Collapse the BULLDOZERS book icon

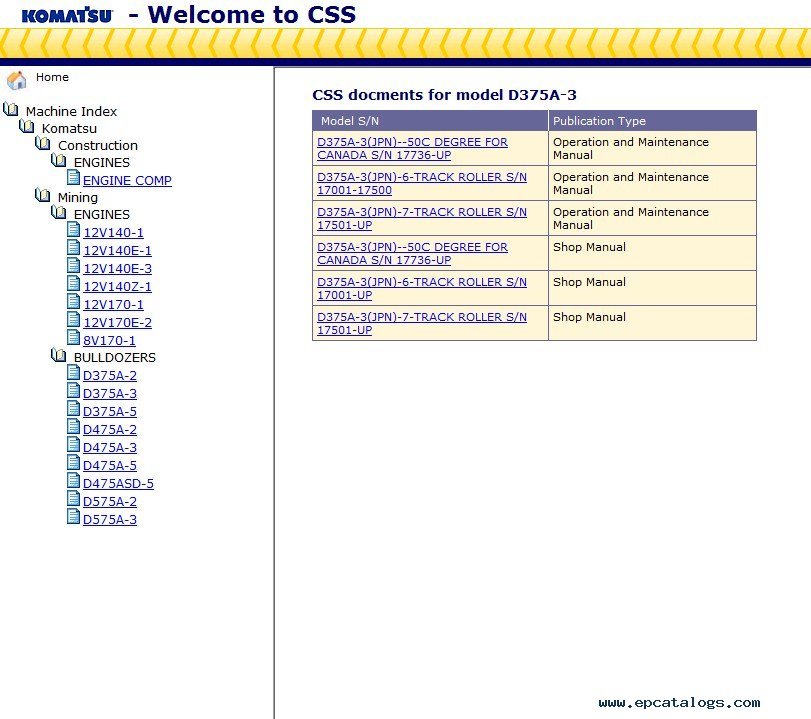[59, 355]
